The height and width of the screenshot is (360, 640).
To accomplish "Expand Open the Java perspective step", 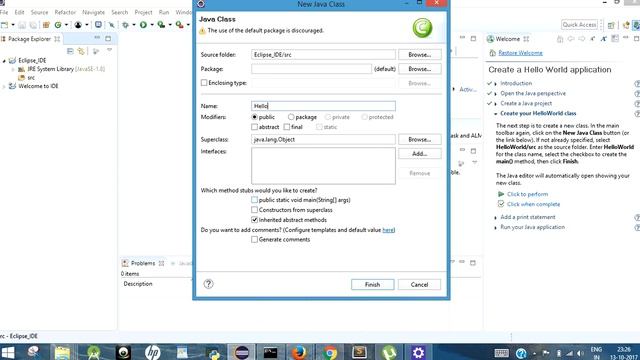I will (496, 93).
